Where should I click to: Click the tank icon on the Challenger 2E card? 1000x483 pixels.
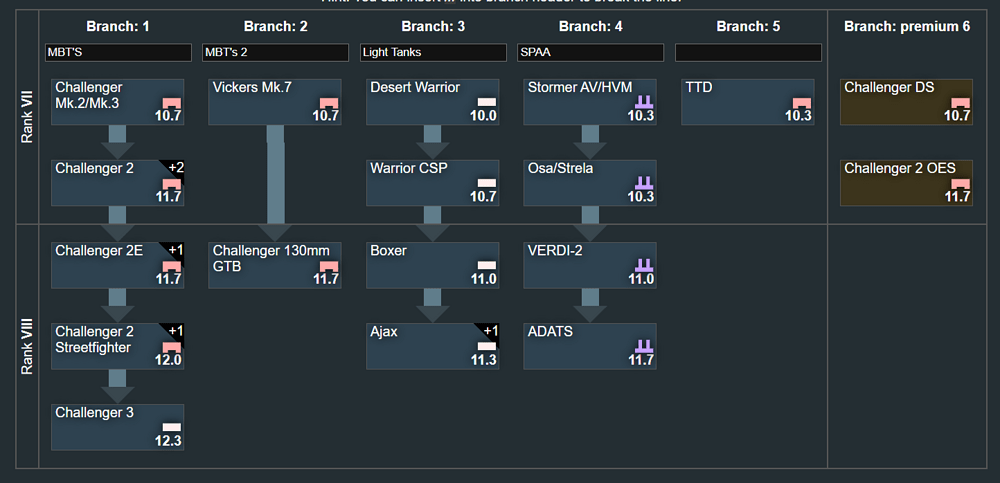pos(172,266)
